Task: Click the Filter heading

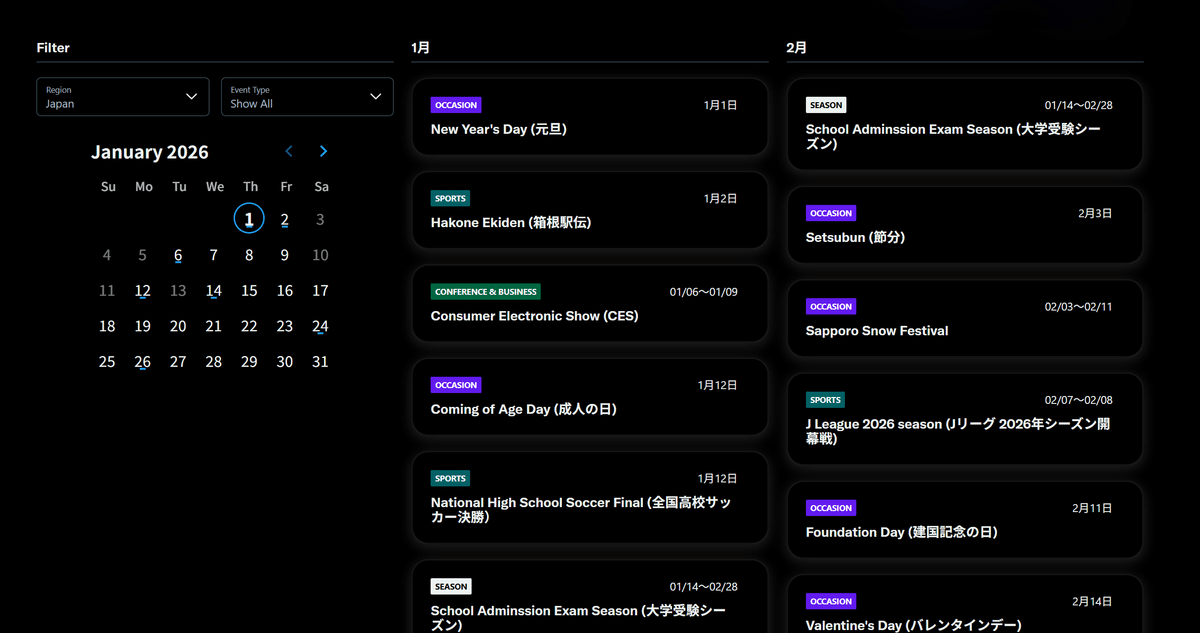Action: pyautogui.click(x=53, y=47)
